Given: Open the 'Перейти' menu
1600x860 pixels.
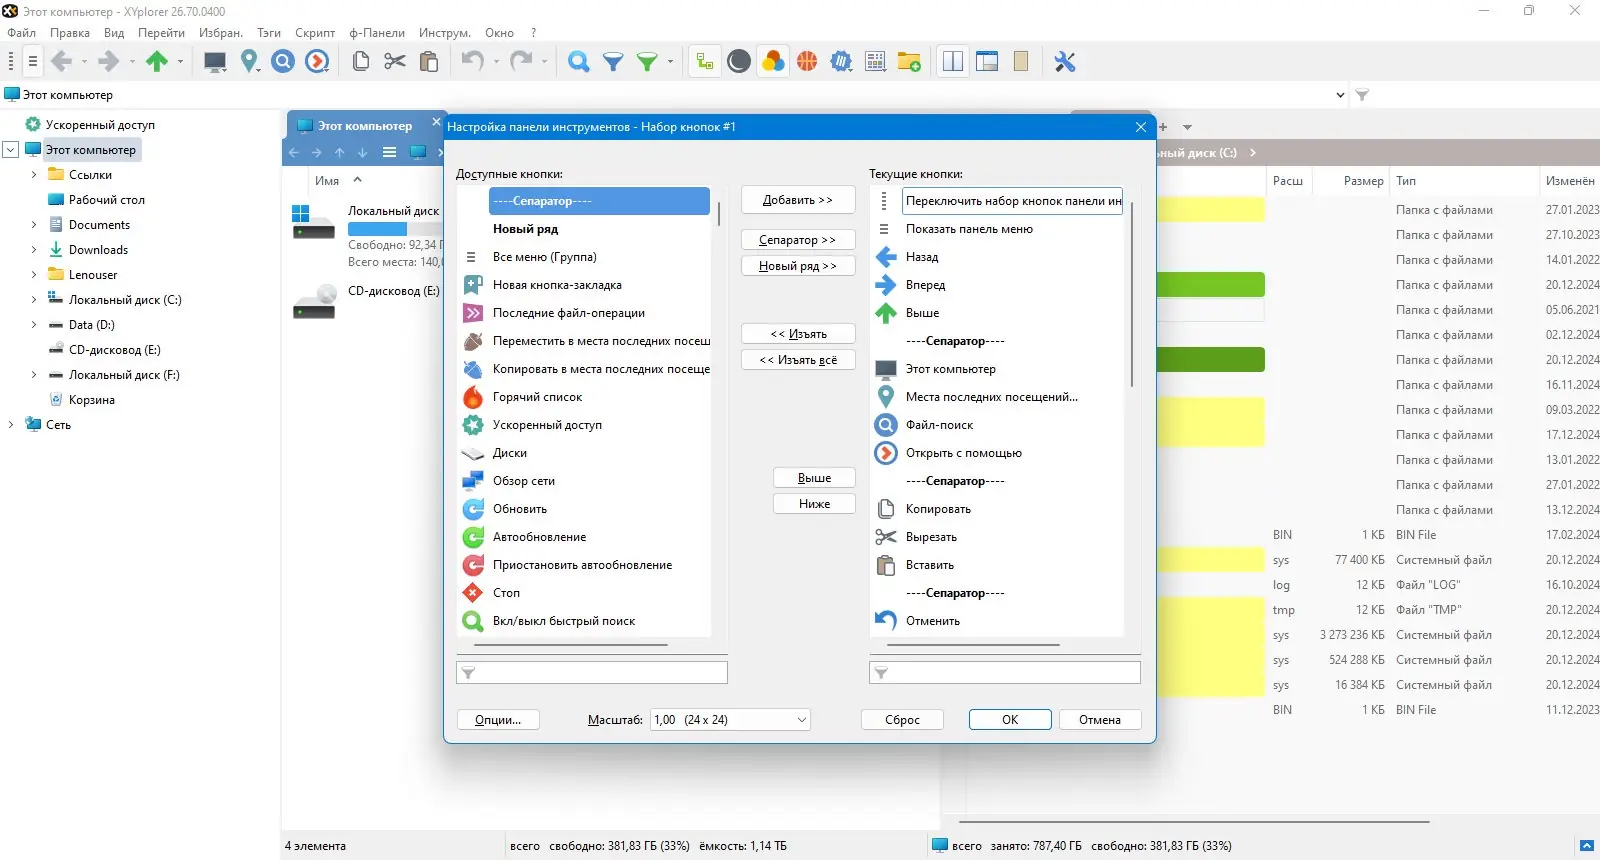Looking at the screenshot, I should click(x=161, y=33).
